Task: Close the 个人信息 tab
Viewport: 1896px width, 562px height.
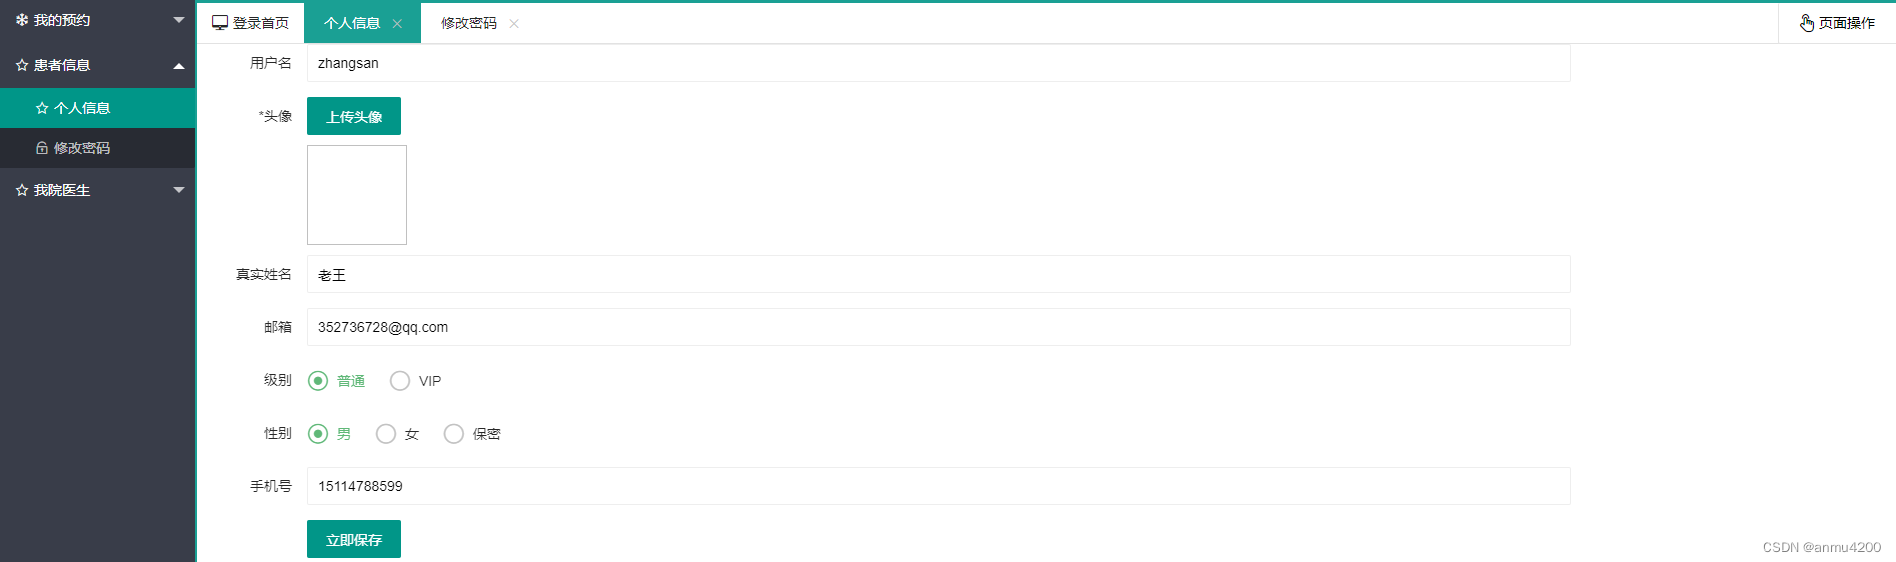Action: (x=397, y=24)
